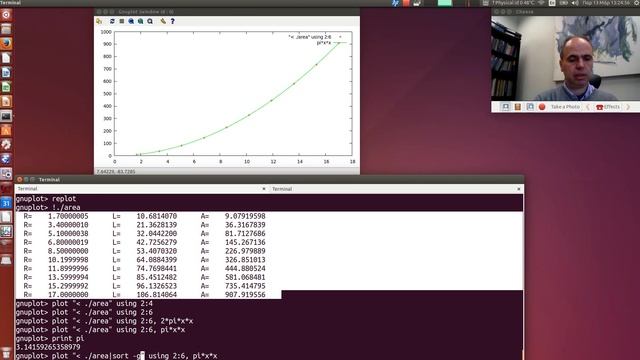
Task: Click the Cheese webcam preview
Action: pyautogui.click(x=565, y=58)
